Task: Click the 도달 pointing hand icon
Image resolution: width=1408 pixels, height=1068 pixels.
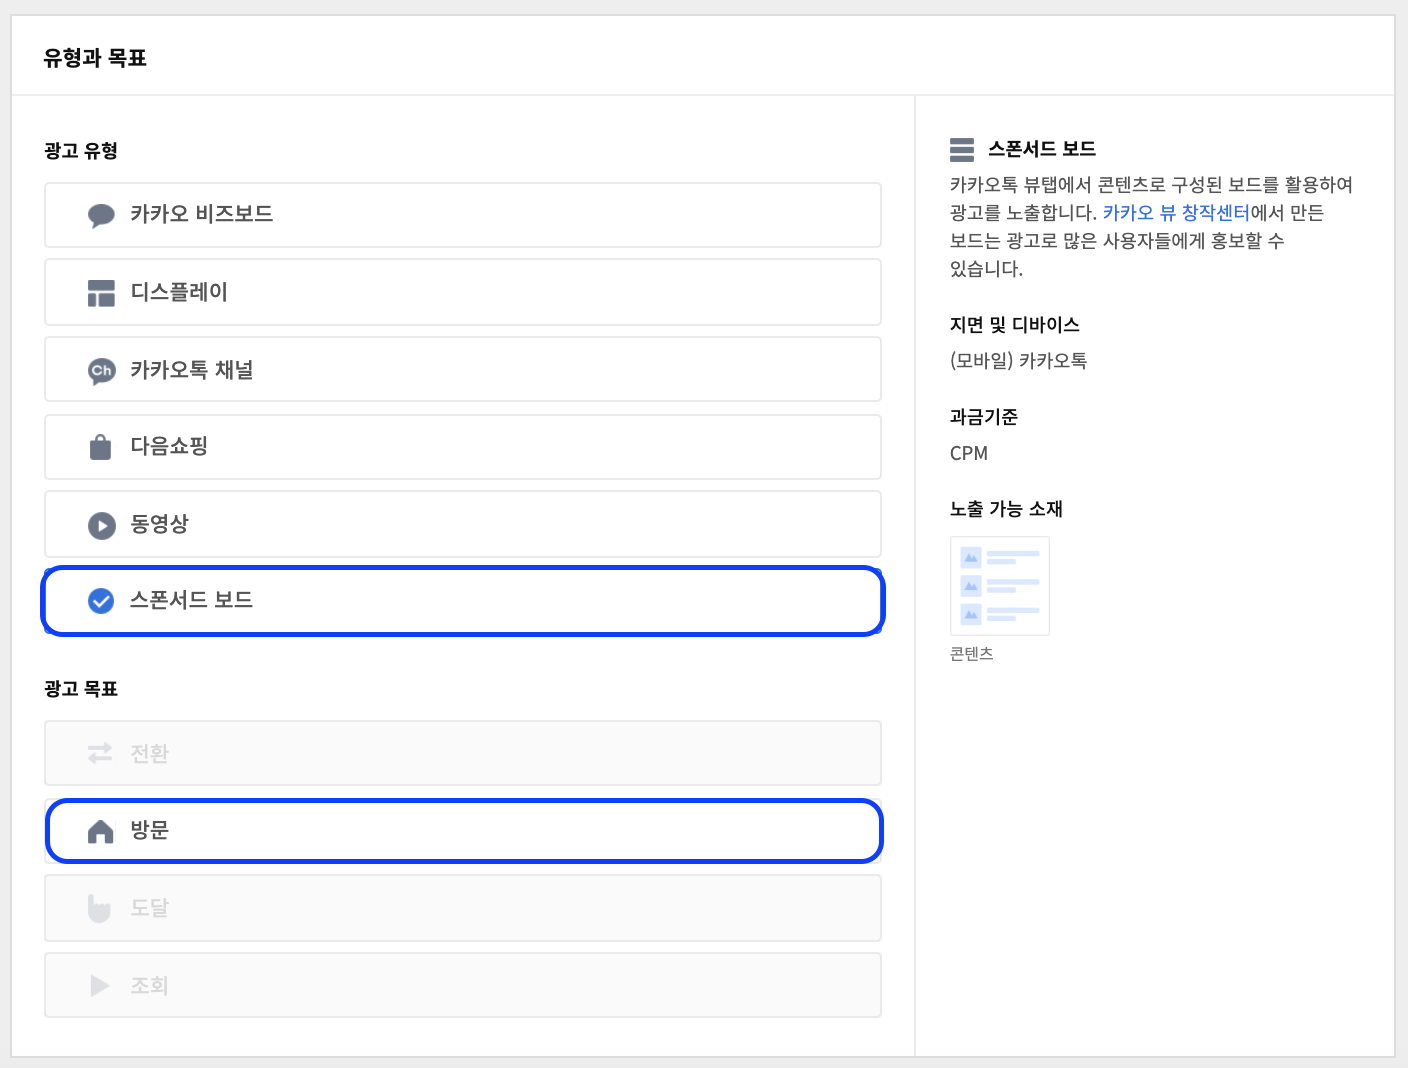Action: (100, 908)
